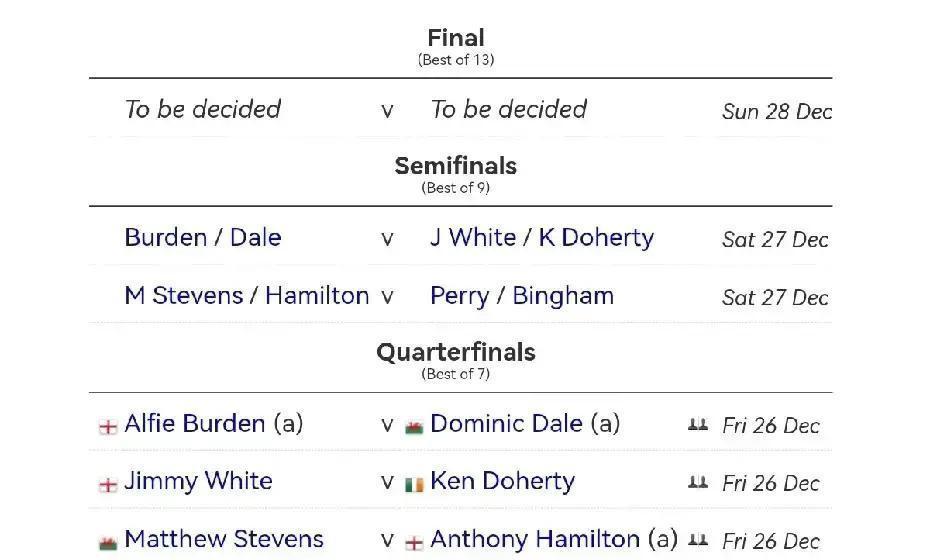930x560 pixels.
Task: Click the England flag beside Alfie Burden
Action: tap(108, 426)
